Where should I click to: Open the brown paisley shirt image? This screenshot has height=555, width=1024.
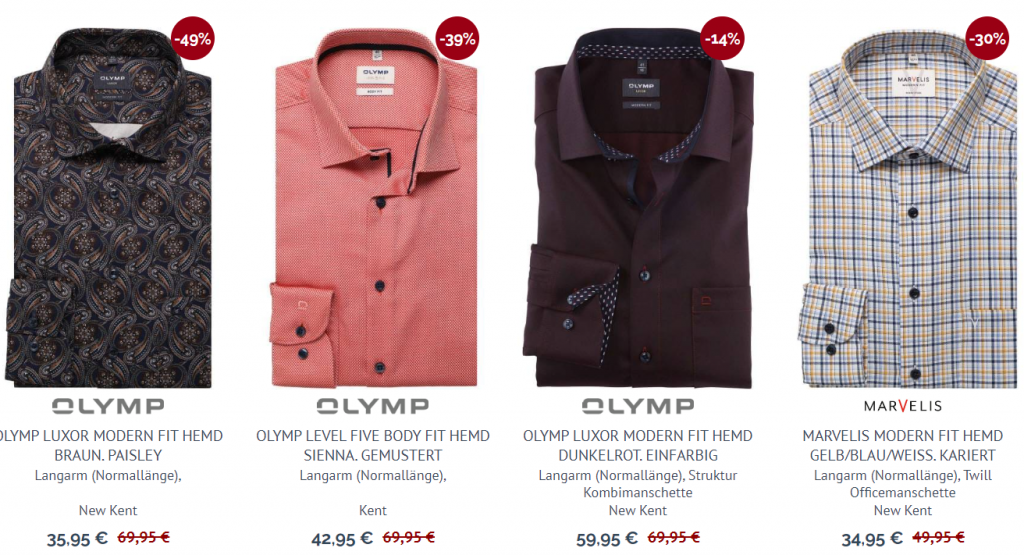108,207
